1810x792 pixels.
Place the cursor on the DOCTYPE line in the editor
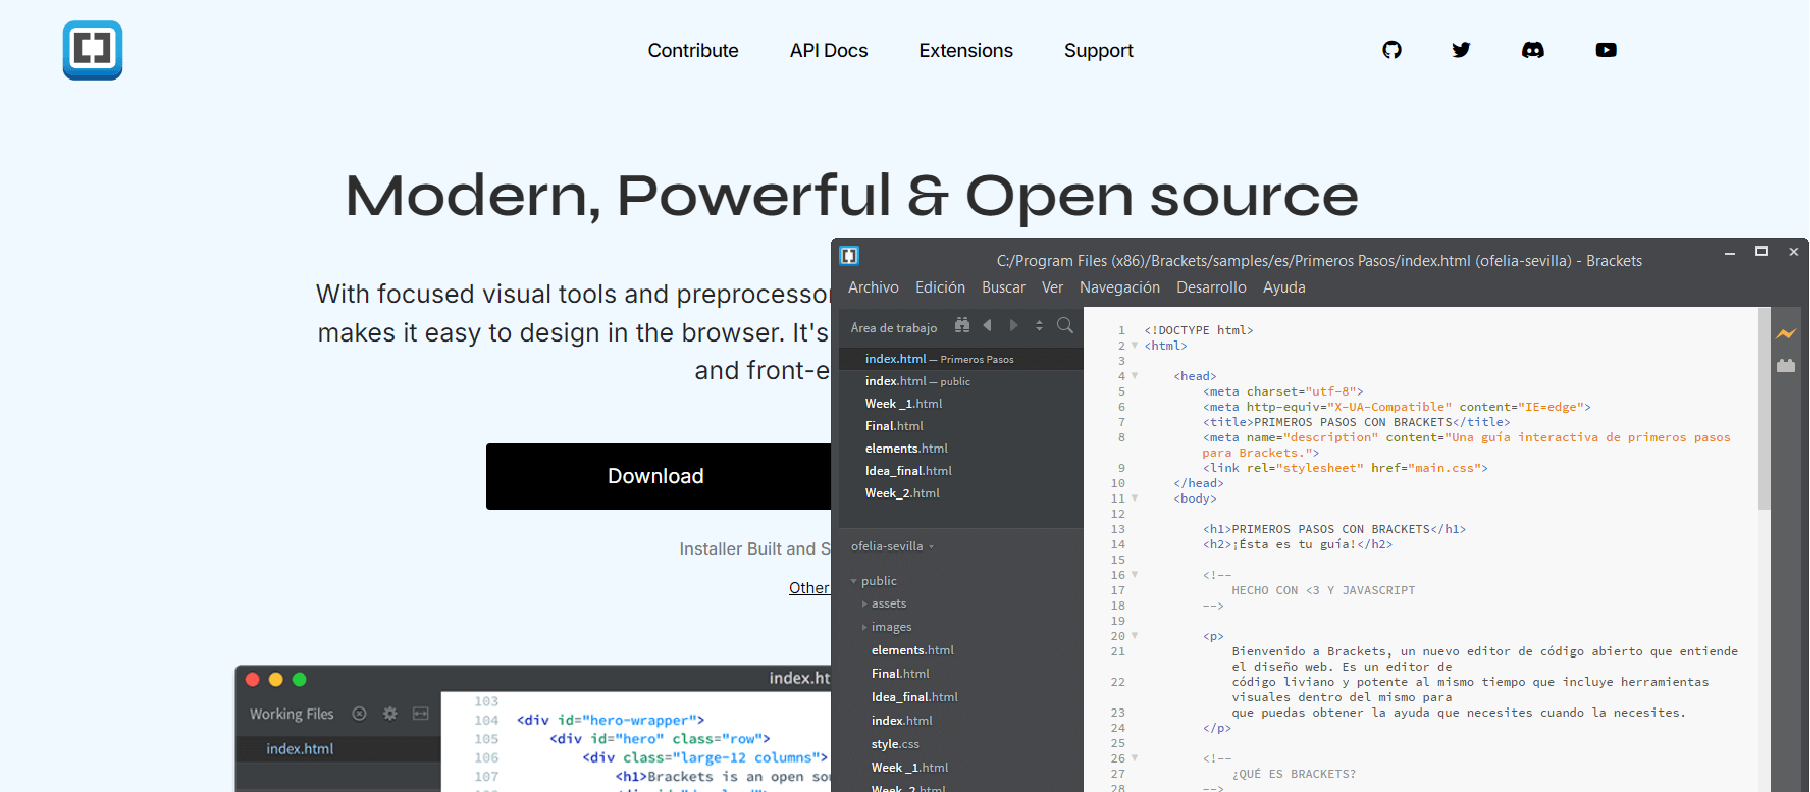point(1199,330)
